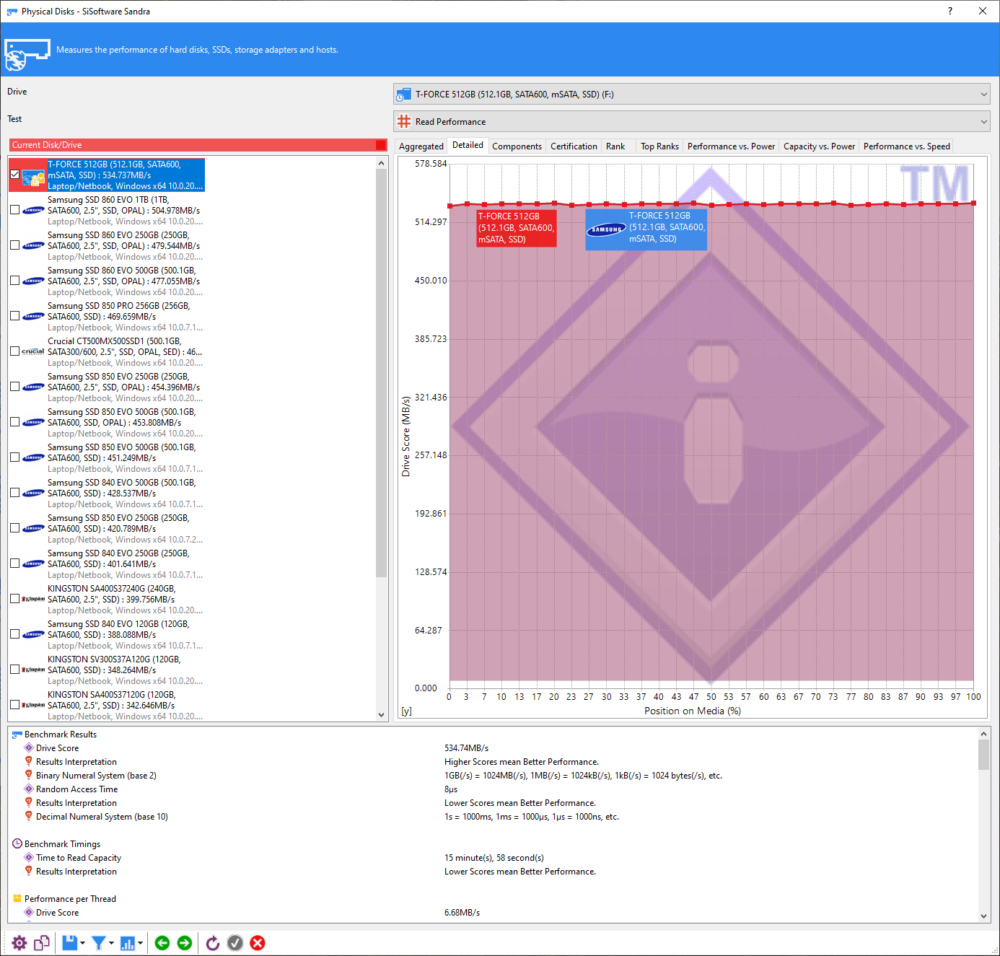Click the hash icon beside Read Performance
The image size is (1000, 956).
coord(404,121)
